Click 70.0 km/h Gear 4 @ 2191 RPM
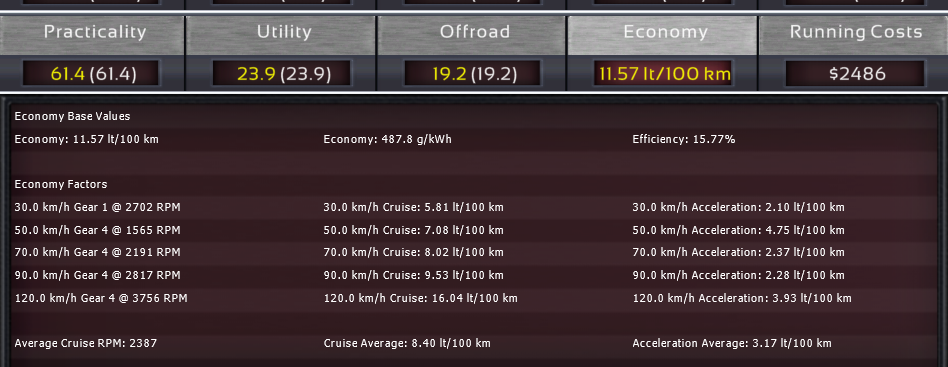This screenshot has width=948, height=367. tap(97, 252)
